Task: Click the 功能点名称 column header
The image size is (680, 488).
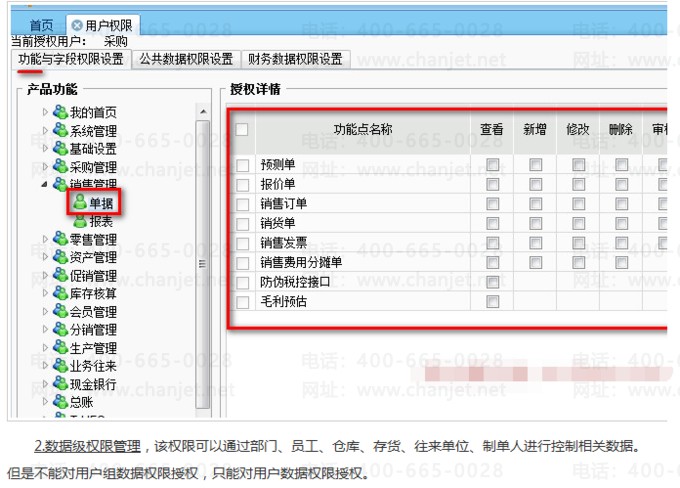Action: [363, 129]
